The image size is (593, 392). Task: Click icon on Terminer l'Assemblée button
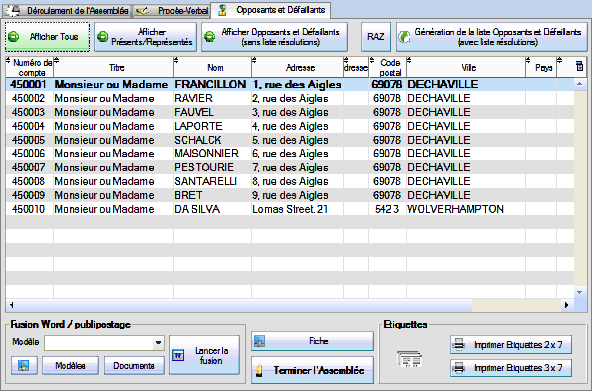tap(259, 370)
